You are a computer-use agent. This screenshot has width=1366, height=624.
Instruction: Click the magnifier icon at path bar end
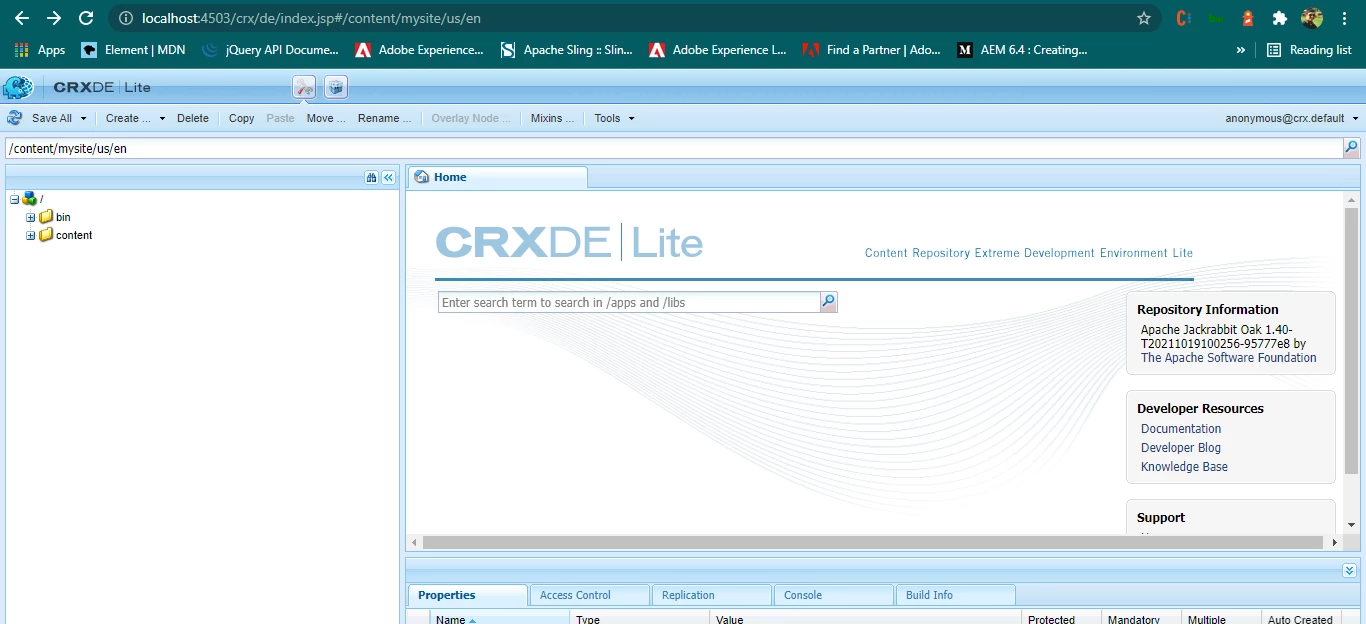[x=1351, y=148]
